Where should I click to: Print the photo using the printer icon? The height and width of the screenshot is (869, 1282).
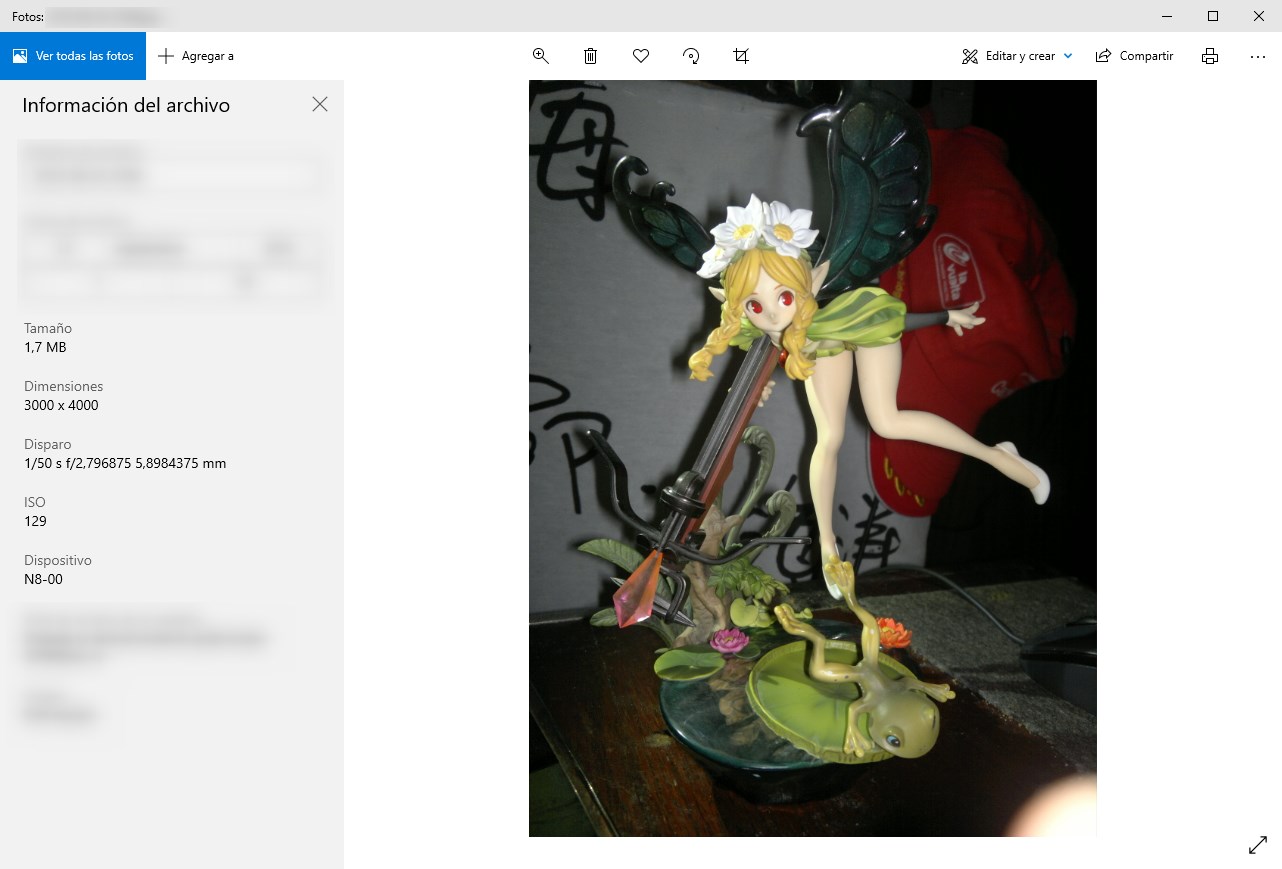tap(1210, 56)
